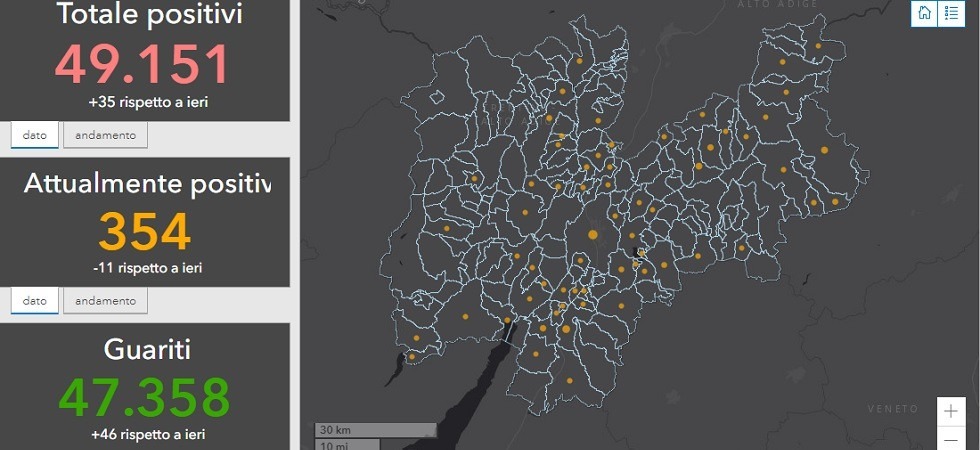Click the '+46 rispetto a ieri' text
Screen dimensions: 980x450
pos(148,434)
